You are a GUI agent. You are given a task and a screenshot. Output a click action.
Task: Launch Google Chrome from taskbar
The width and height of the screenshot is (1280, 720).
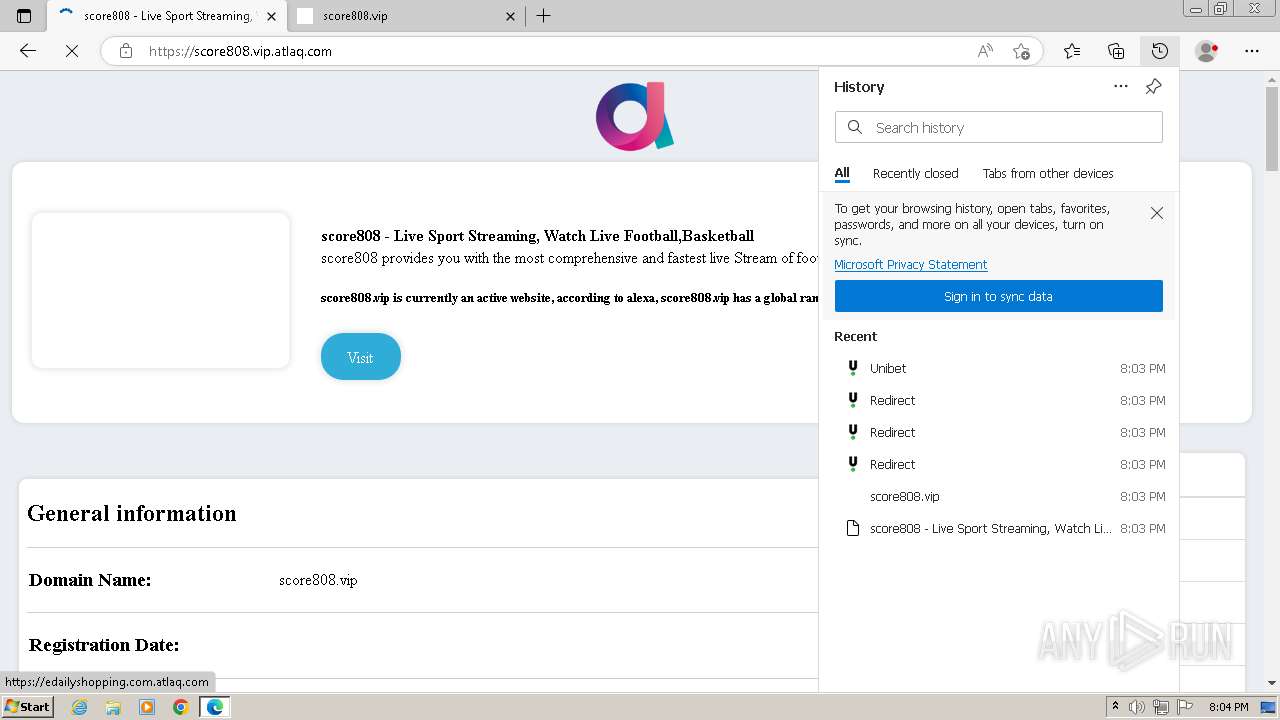180,707
